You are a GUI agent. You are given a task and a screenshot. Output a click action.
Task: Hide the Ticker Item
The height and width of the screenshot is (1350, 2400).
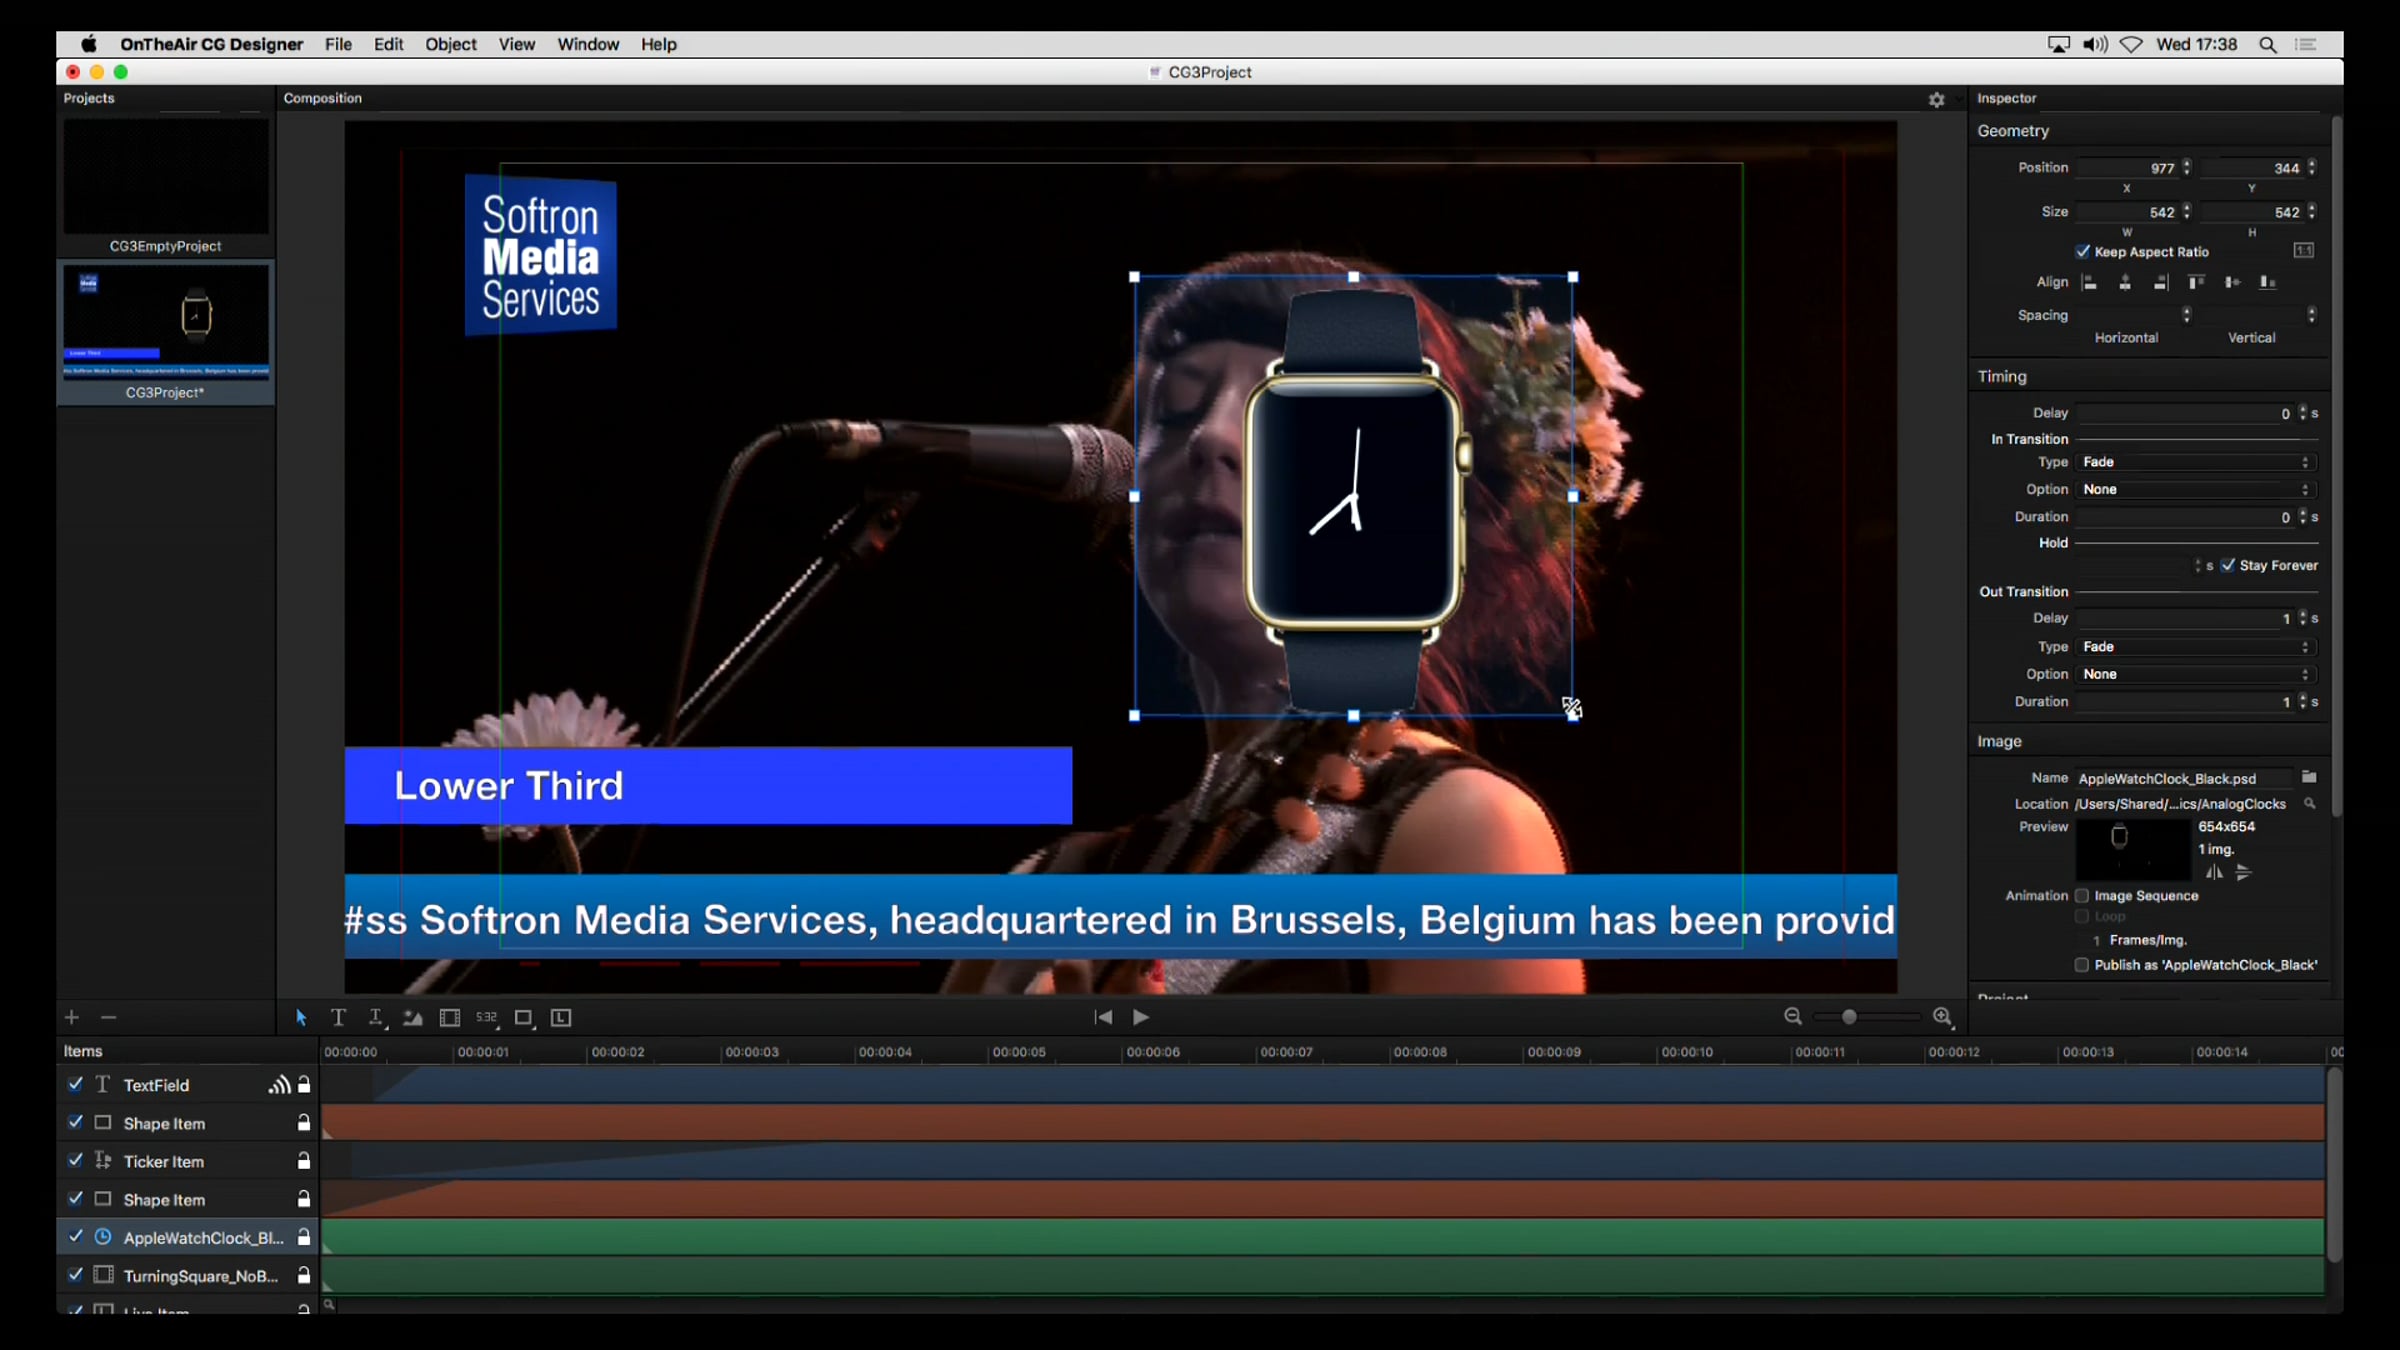pyautogui.click(x=75, y=1160)
